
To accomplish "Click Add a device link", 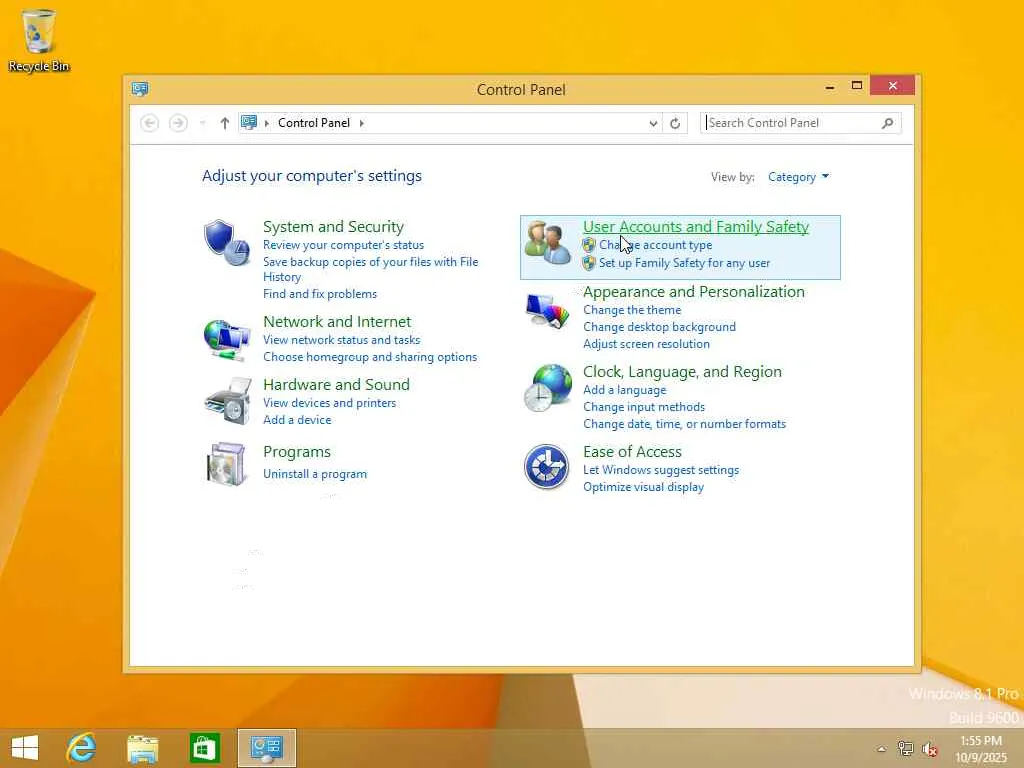I will pos(297,420).
